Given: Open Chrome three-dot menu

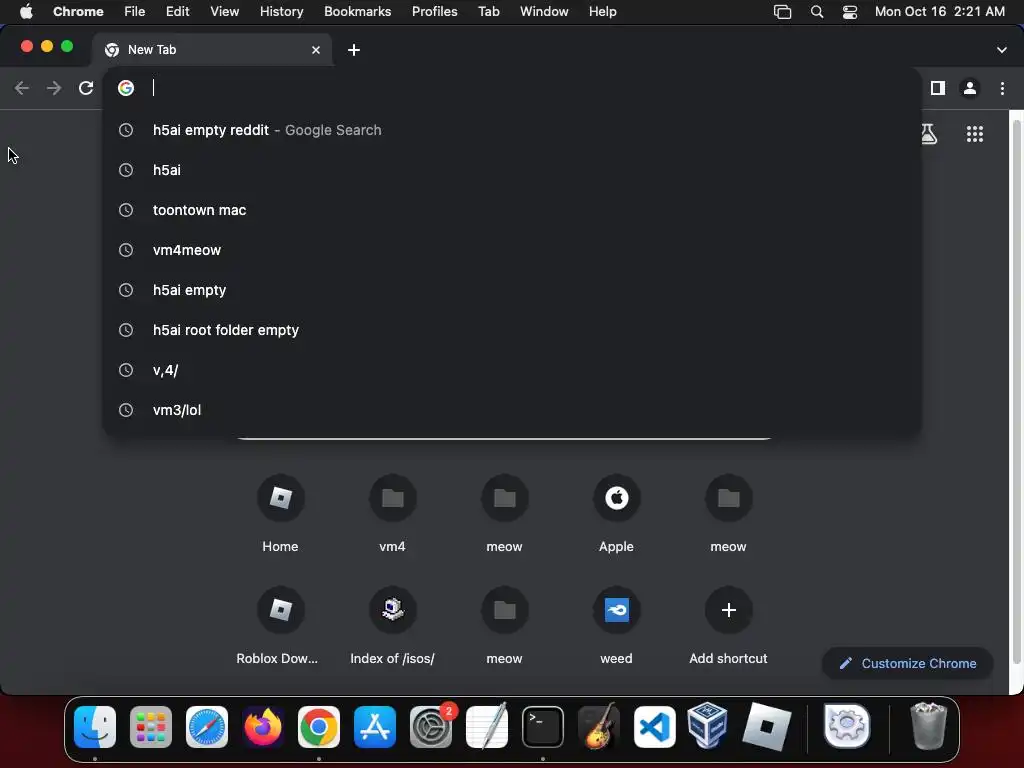Looking at the screenshot, I should point(1002,88).
